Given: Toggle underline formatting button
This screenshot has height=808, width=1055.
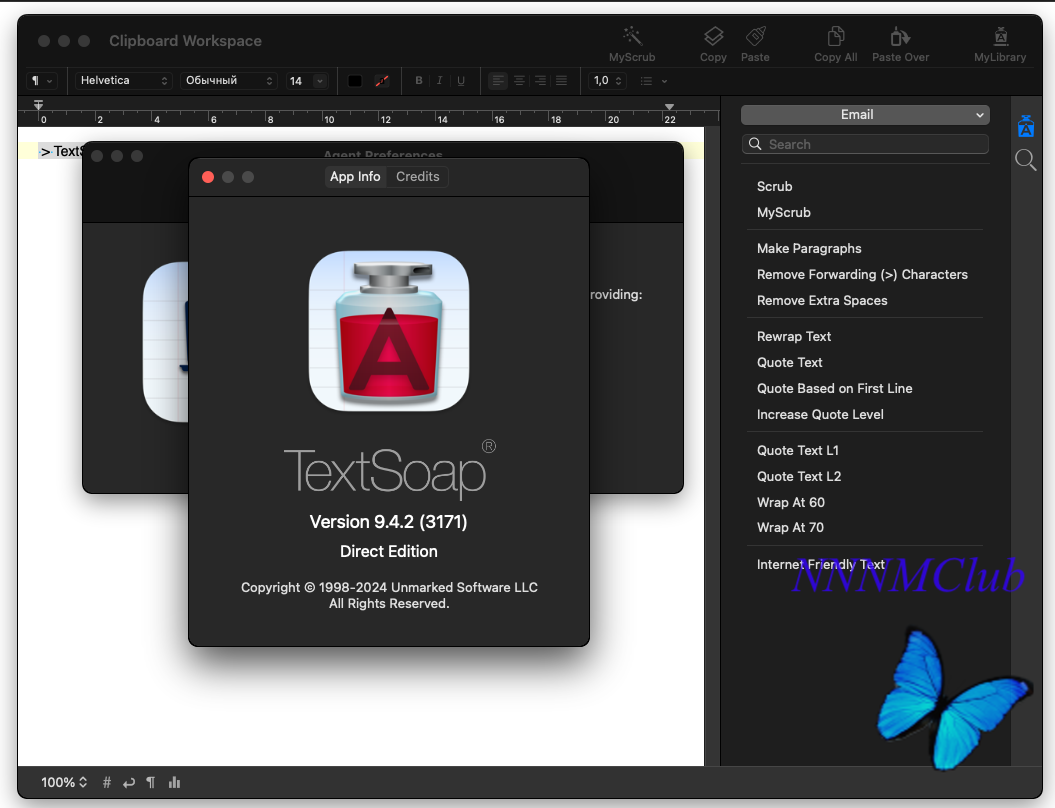Looking at the screenshot, I should point(461,81).
